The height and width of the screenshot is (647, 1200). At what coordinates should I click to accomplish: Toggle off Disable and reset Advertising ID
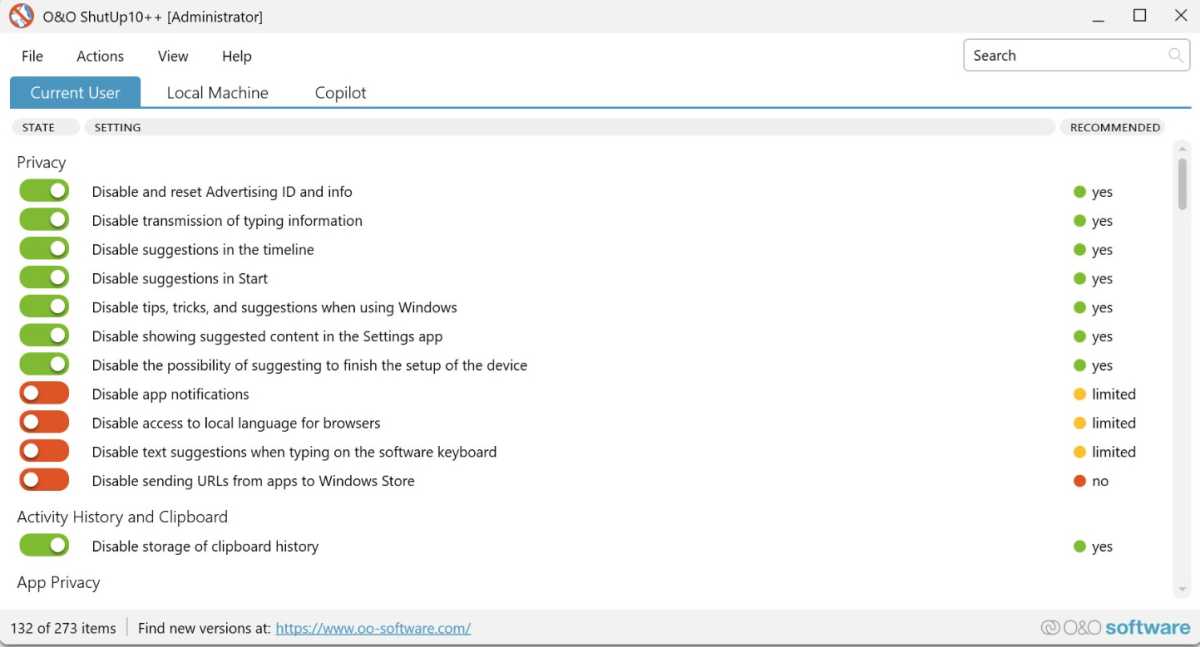click(44, 191)
